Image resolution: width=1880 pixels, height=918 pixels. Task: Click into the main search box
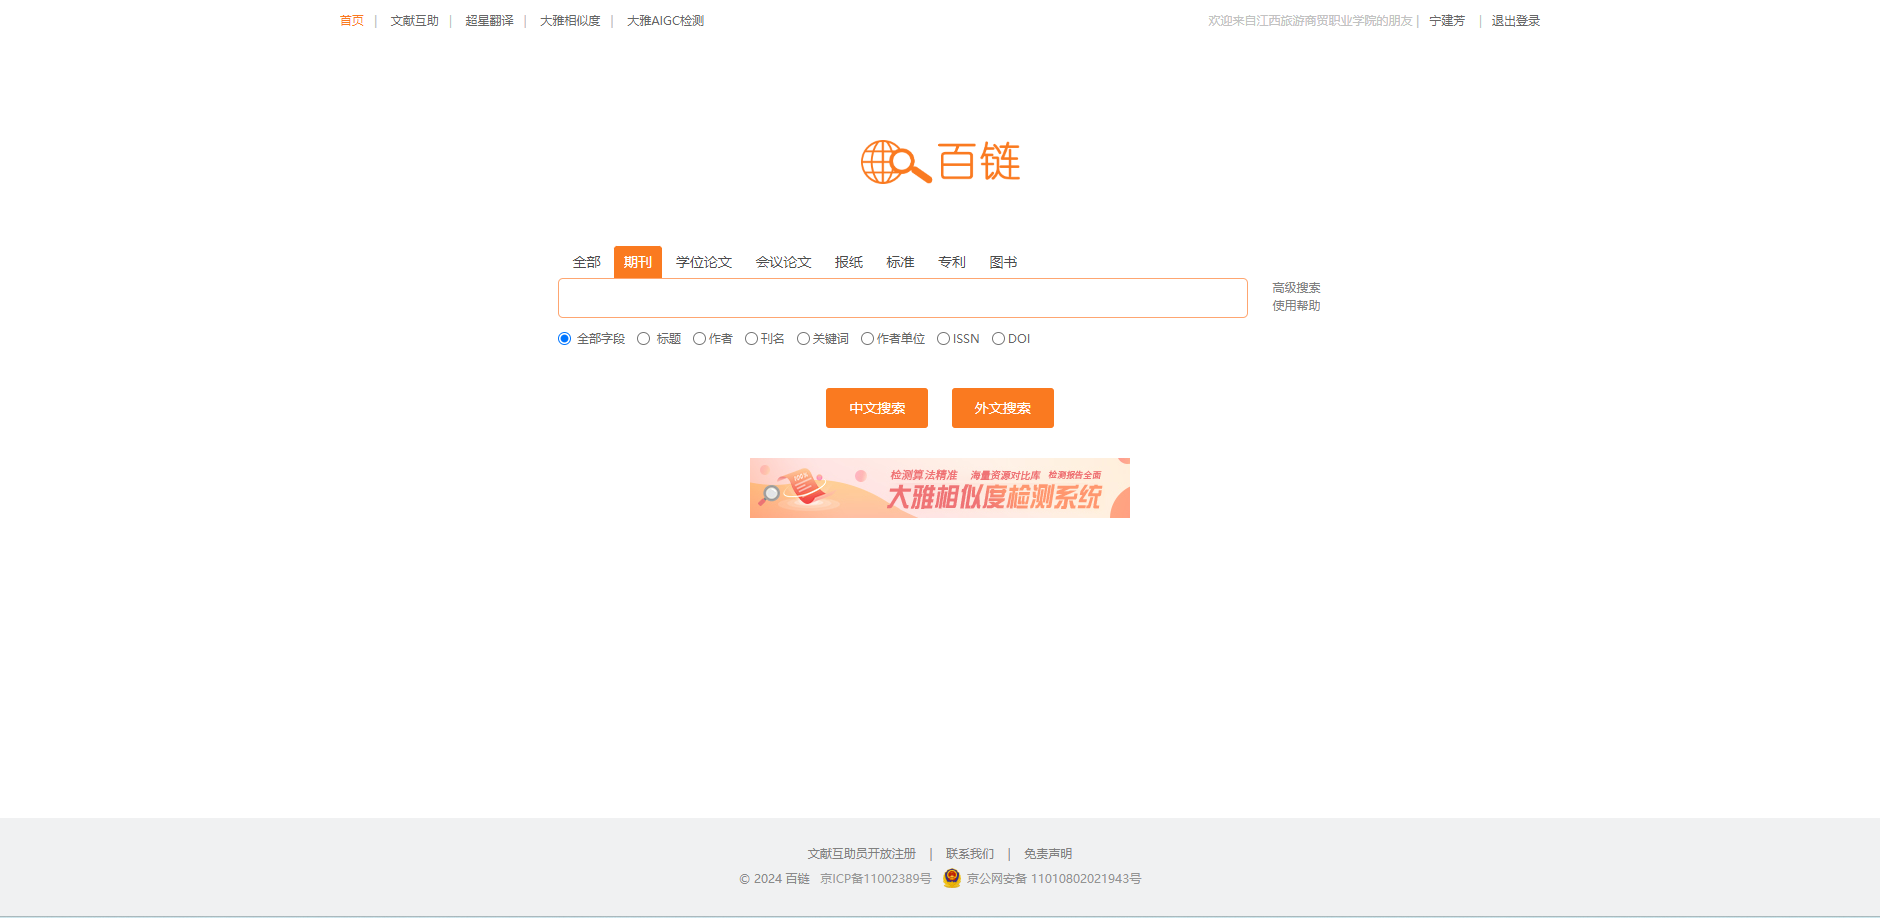point(902,298)
